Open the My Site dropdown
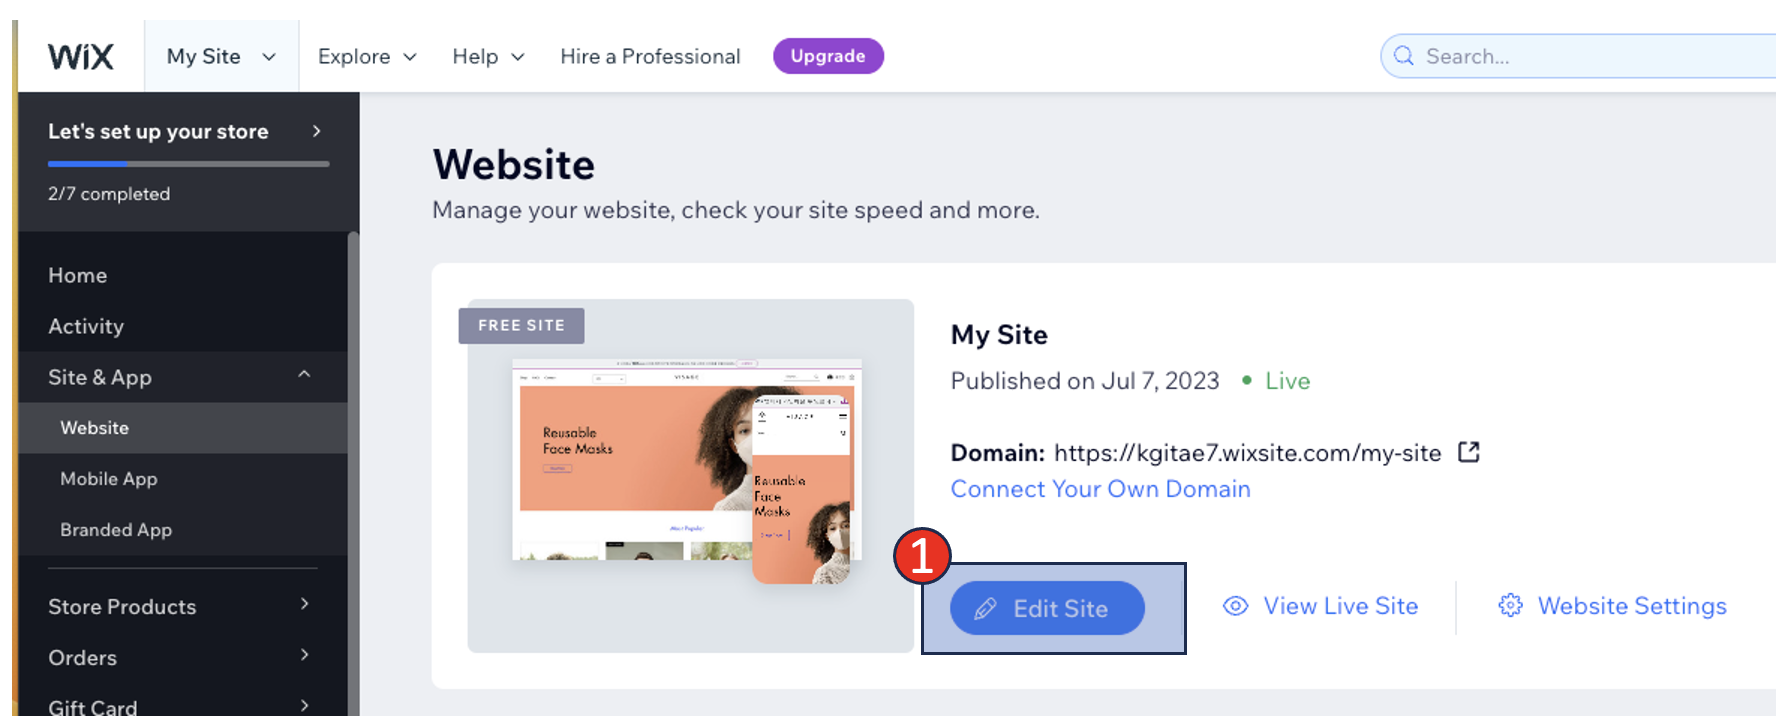Screen dimensions: 1792x726 click(221, 56)
